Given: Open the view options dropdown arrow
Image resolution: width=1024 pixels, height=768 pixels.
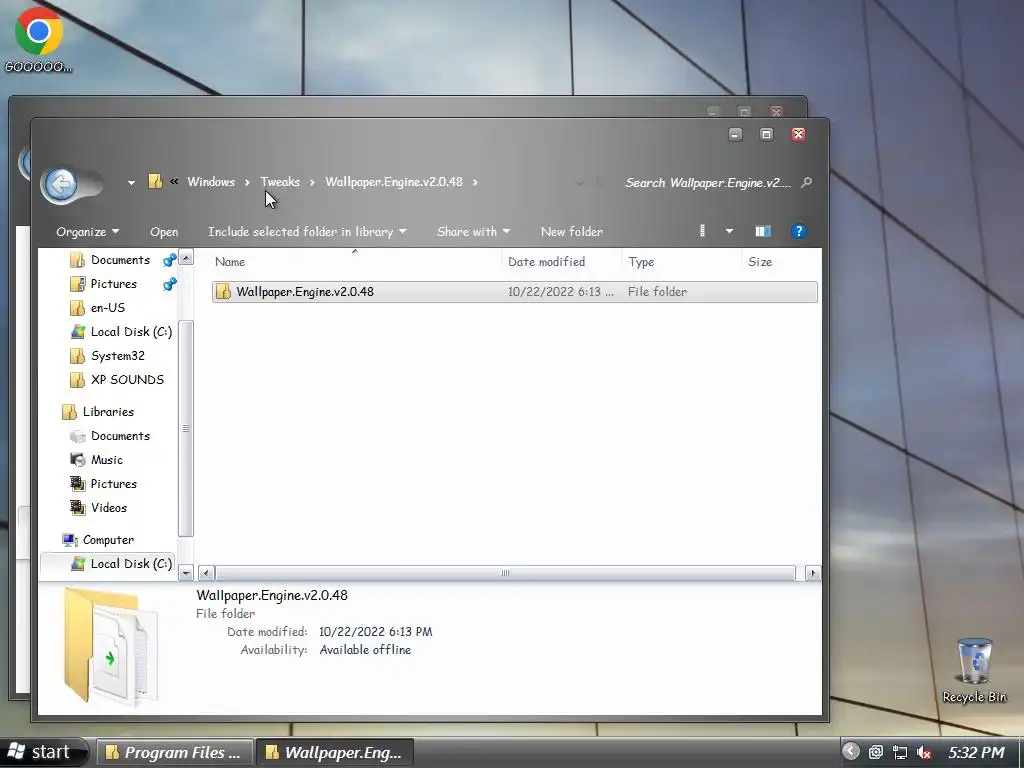Looking at the screenshot, I should [x=729, y=231].
